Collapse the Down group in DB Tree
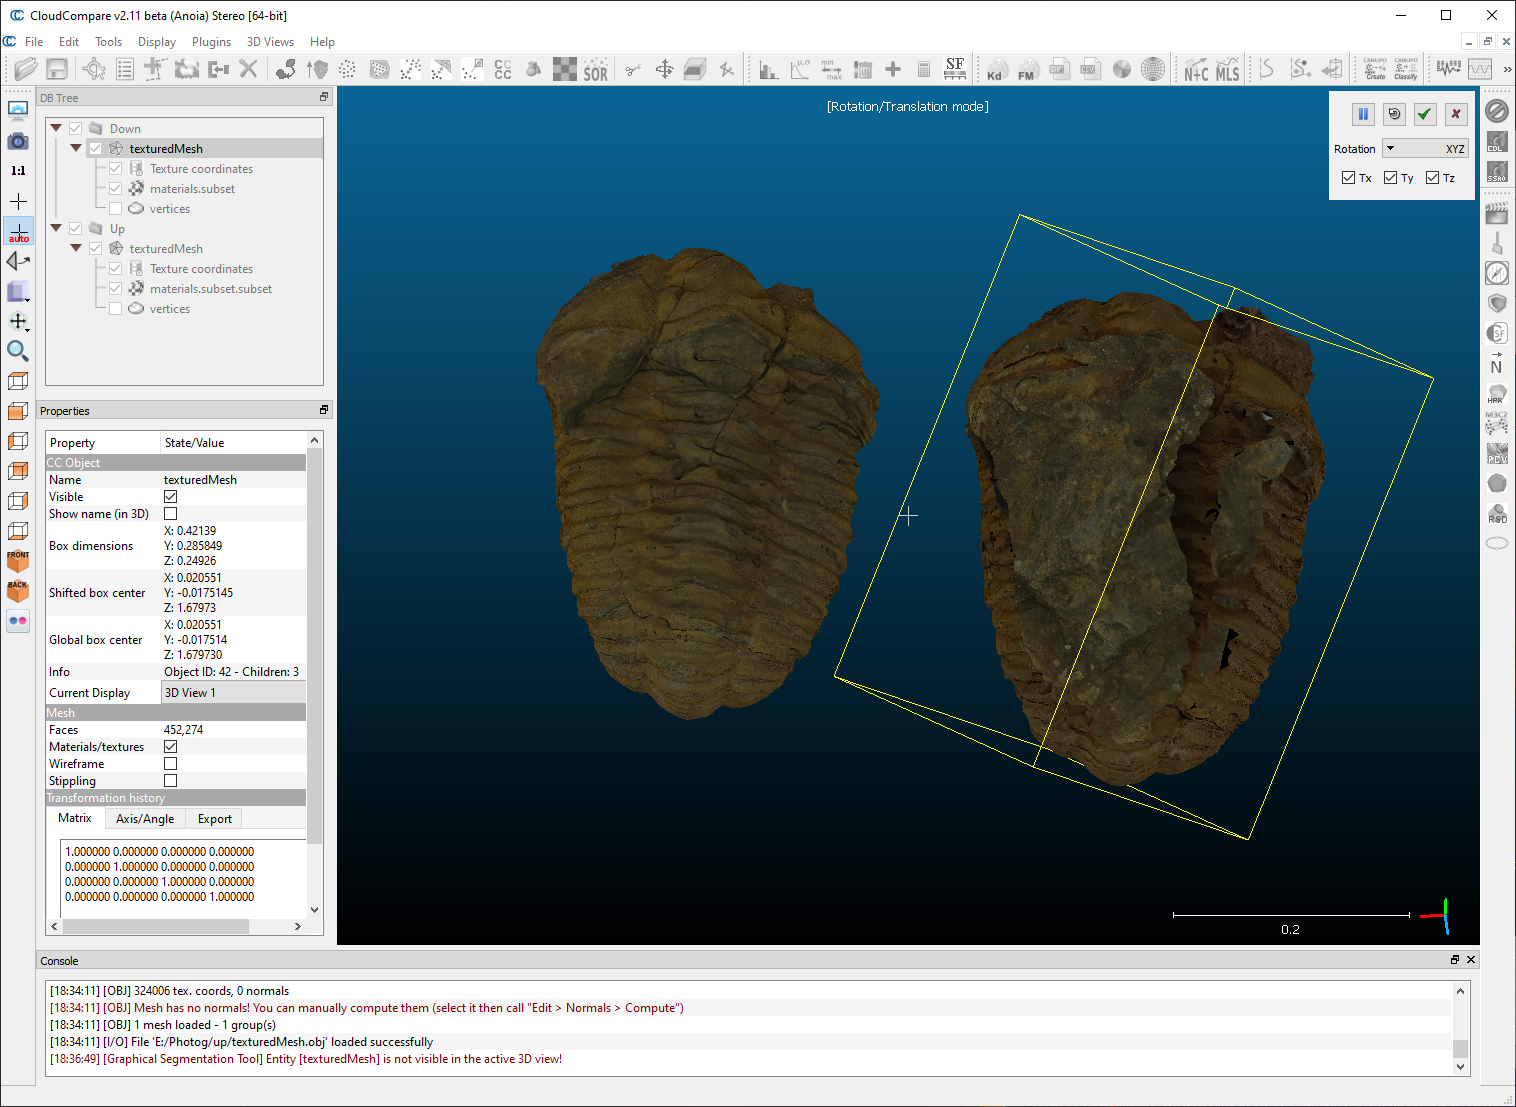 tap(56, 128)
